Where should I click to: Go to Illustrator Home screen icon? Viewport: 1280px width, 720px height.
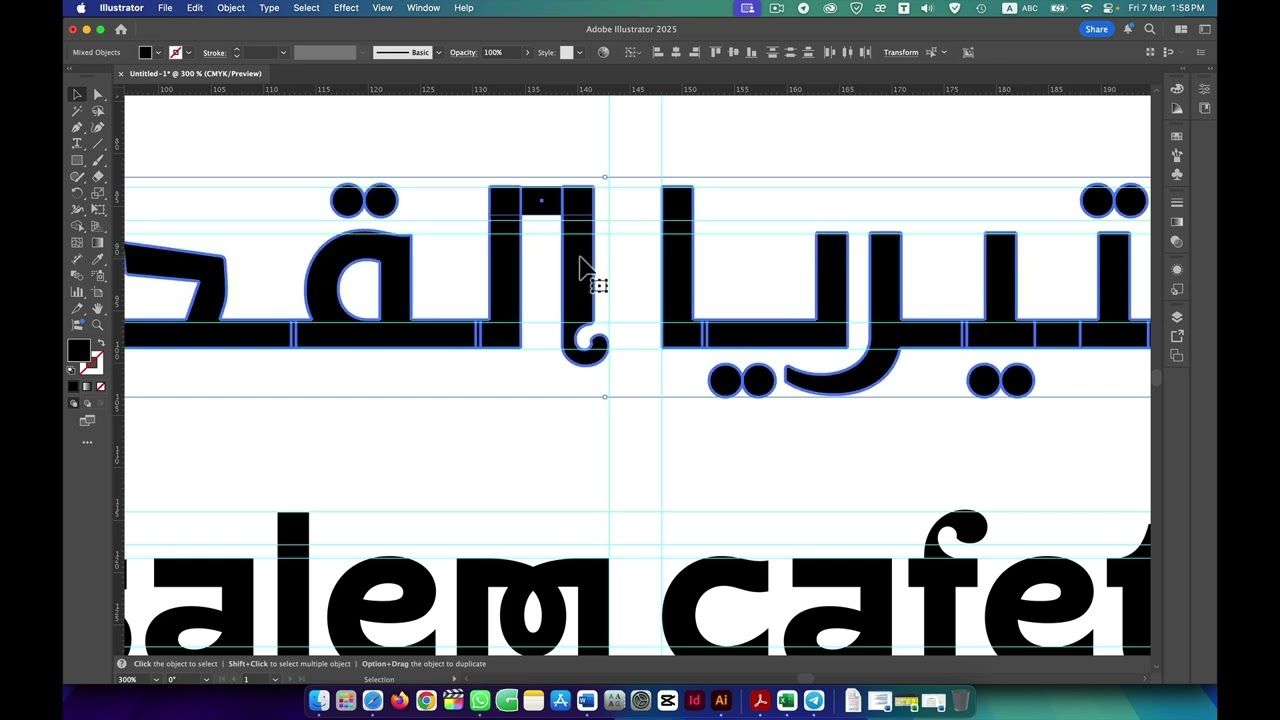121,30
